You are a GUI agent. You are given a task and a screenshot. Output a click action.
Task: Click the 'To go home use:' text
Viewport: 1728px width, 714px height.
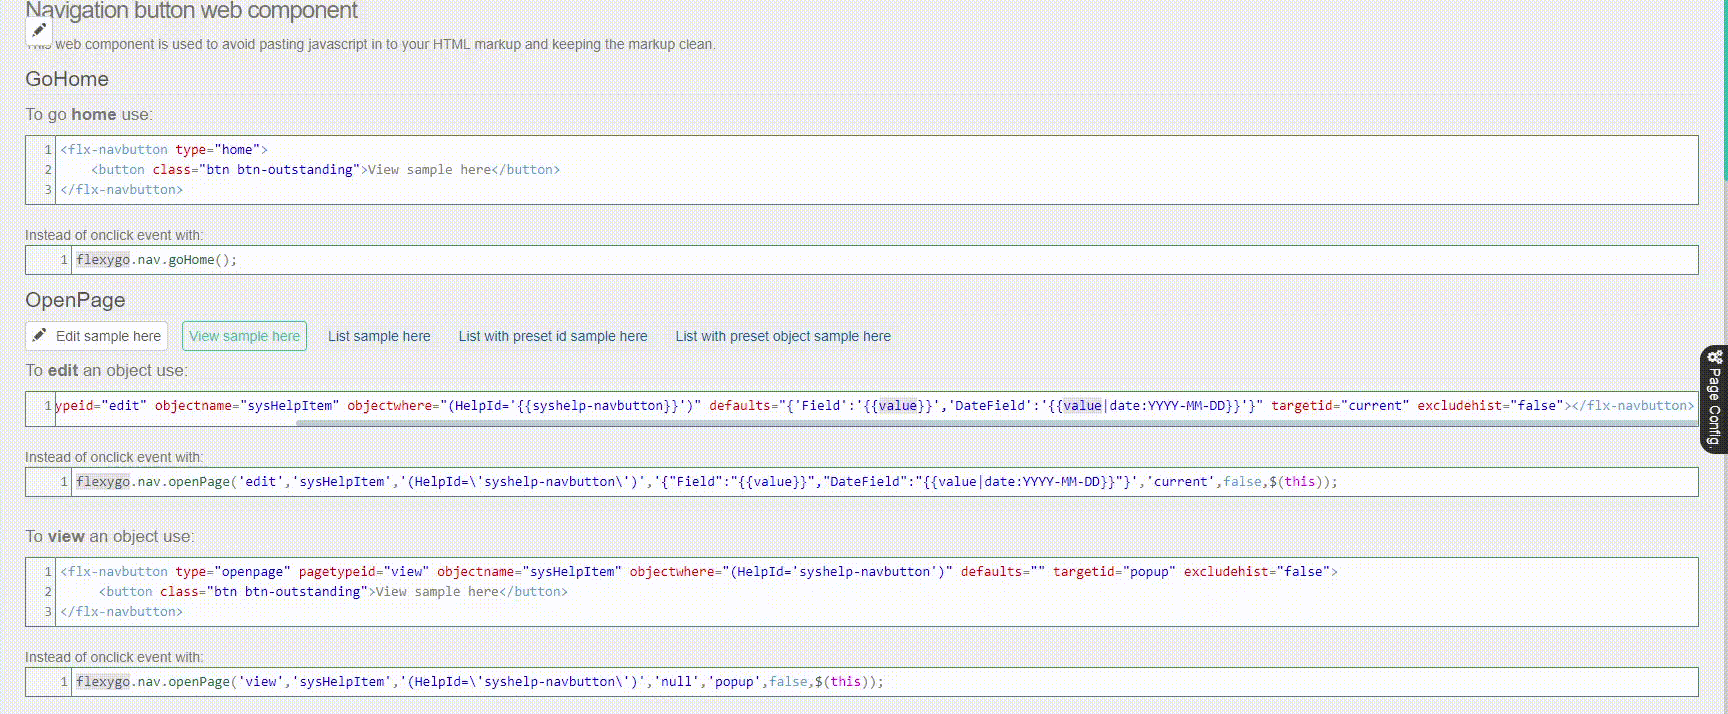tap(89, 114)
